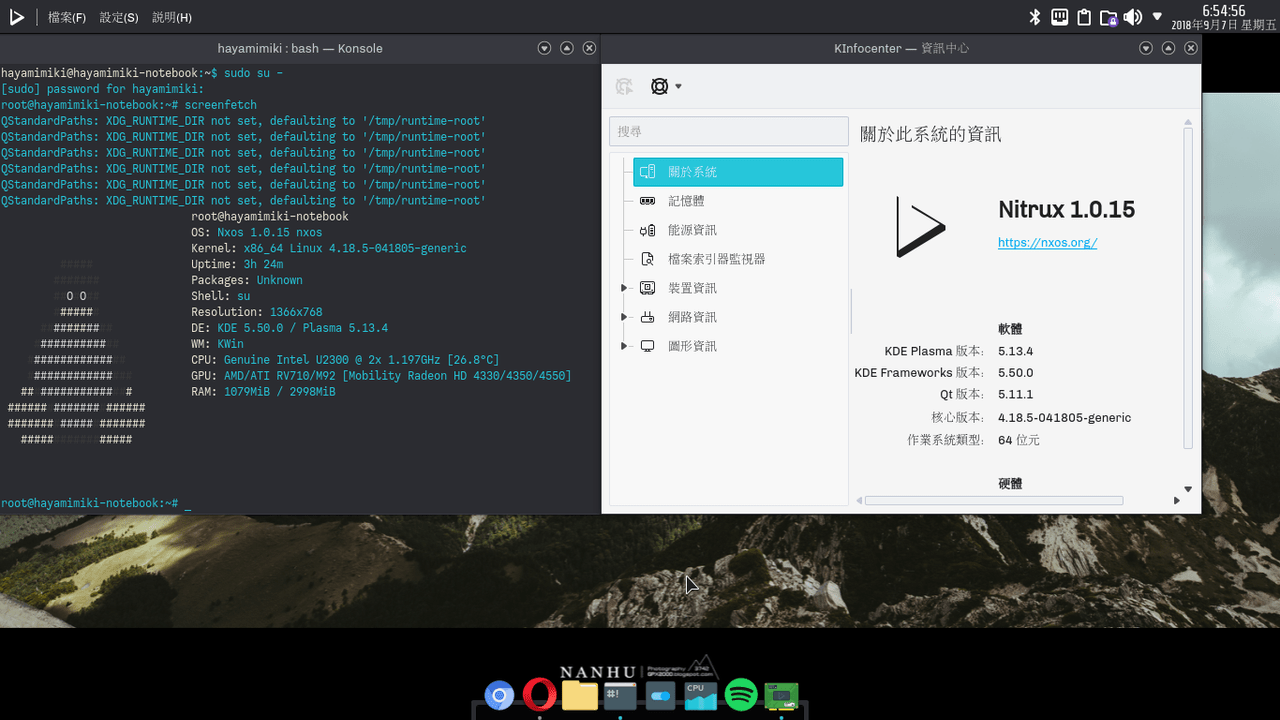
Task: Click the 搜尋 search field
Action: 729,131
